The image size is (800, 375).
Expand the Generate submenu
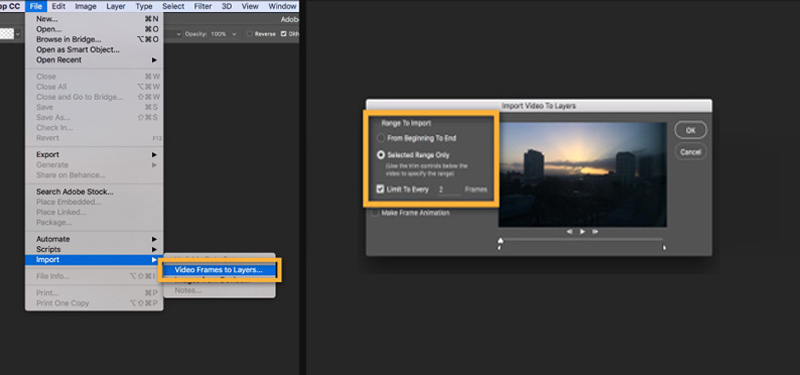click(94, 165)
